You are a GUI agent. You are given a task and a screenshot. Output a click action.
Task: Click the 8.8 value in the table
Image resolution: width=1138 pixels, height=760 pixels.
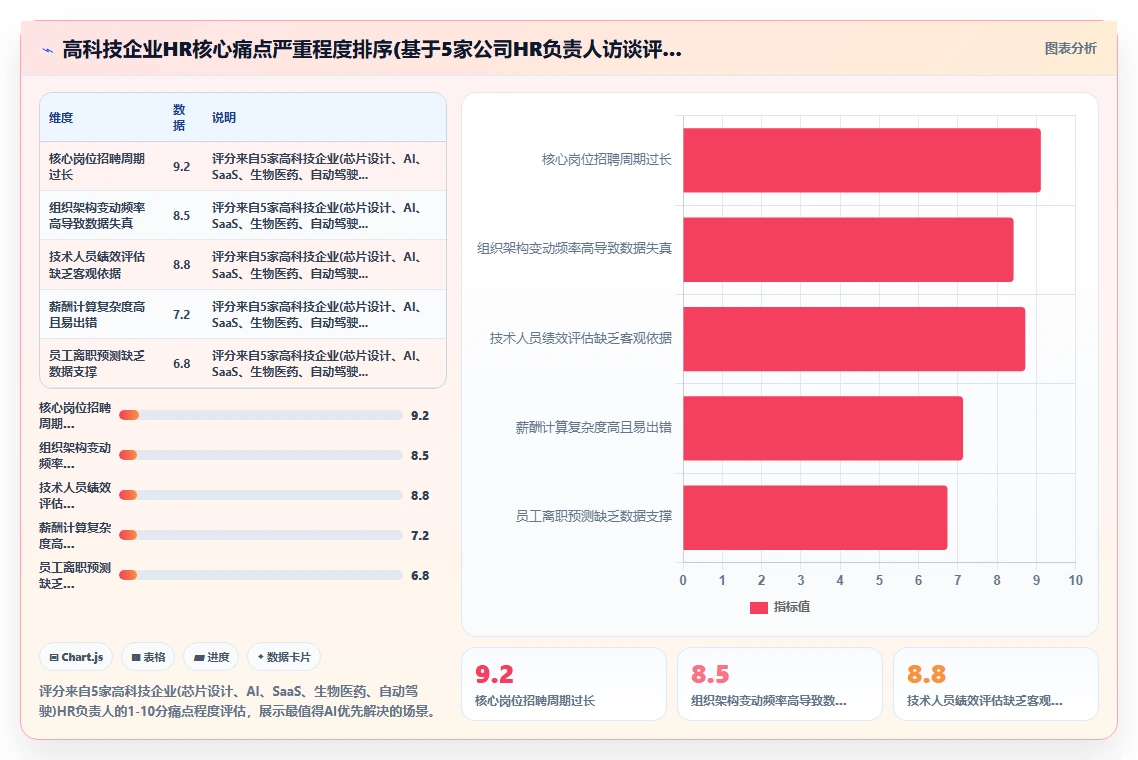181,265
